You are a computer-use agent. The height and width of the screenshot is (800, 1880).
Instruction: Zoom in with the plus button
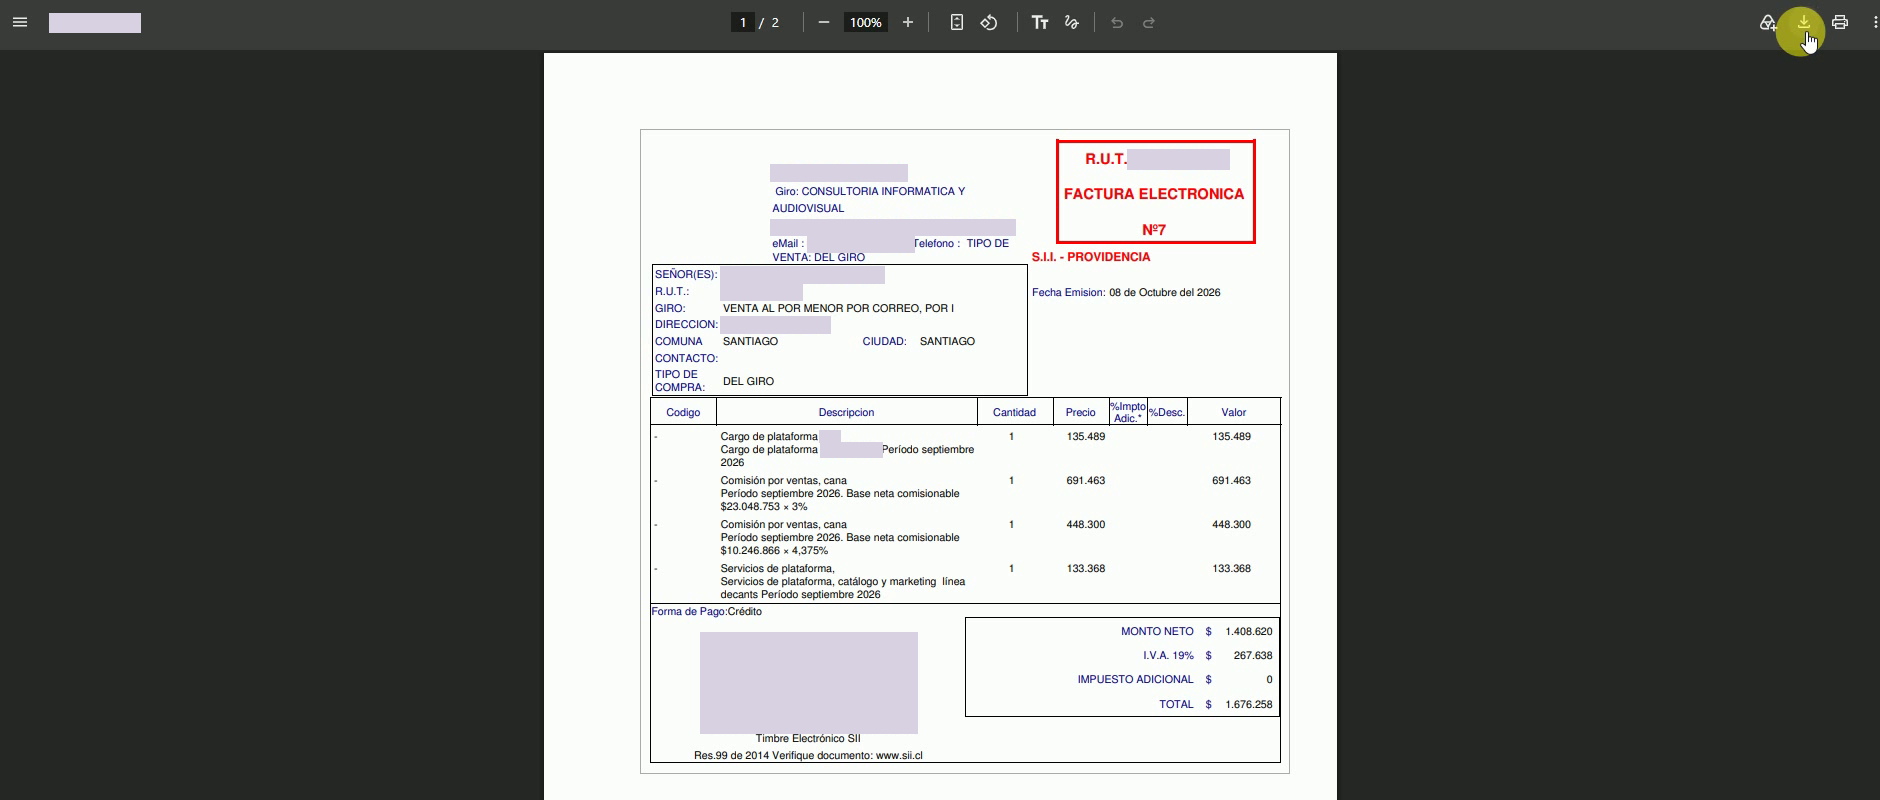tap(908, 22)
